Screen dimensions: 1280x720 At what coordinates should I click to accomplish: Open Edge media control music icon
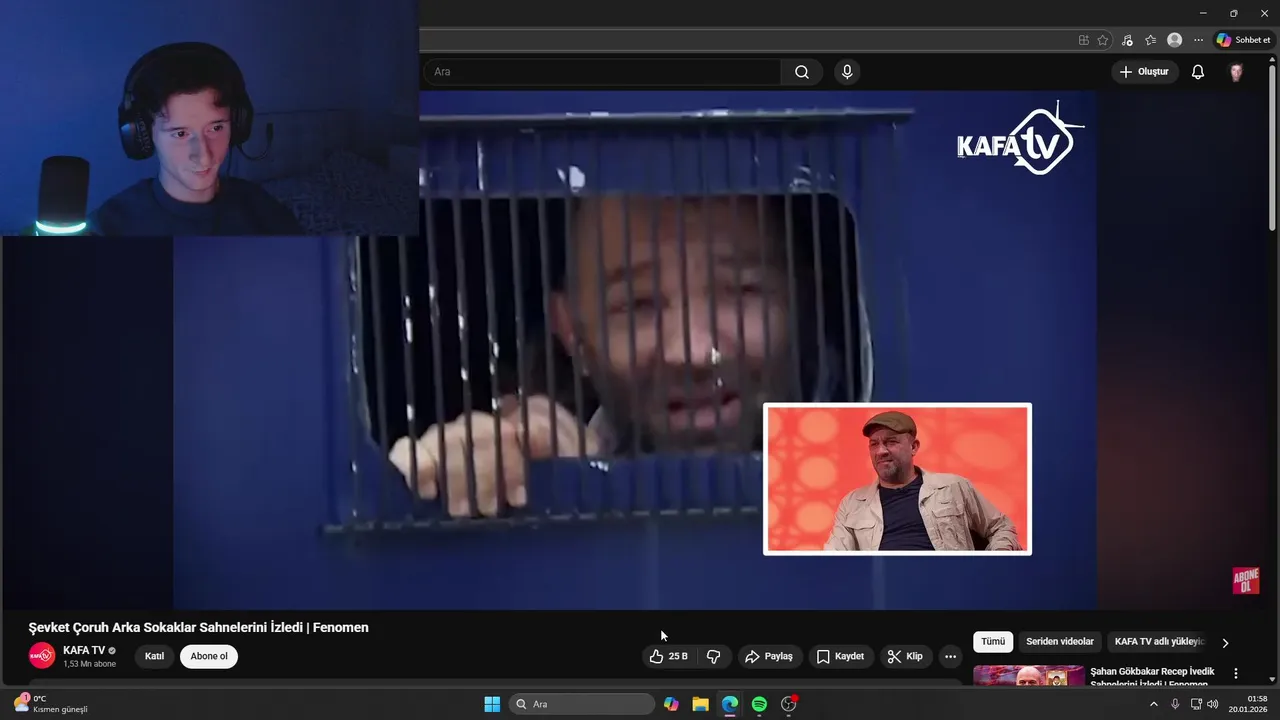[x=1127, y=40]
